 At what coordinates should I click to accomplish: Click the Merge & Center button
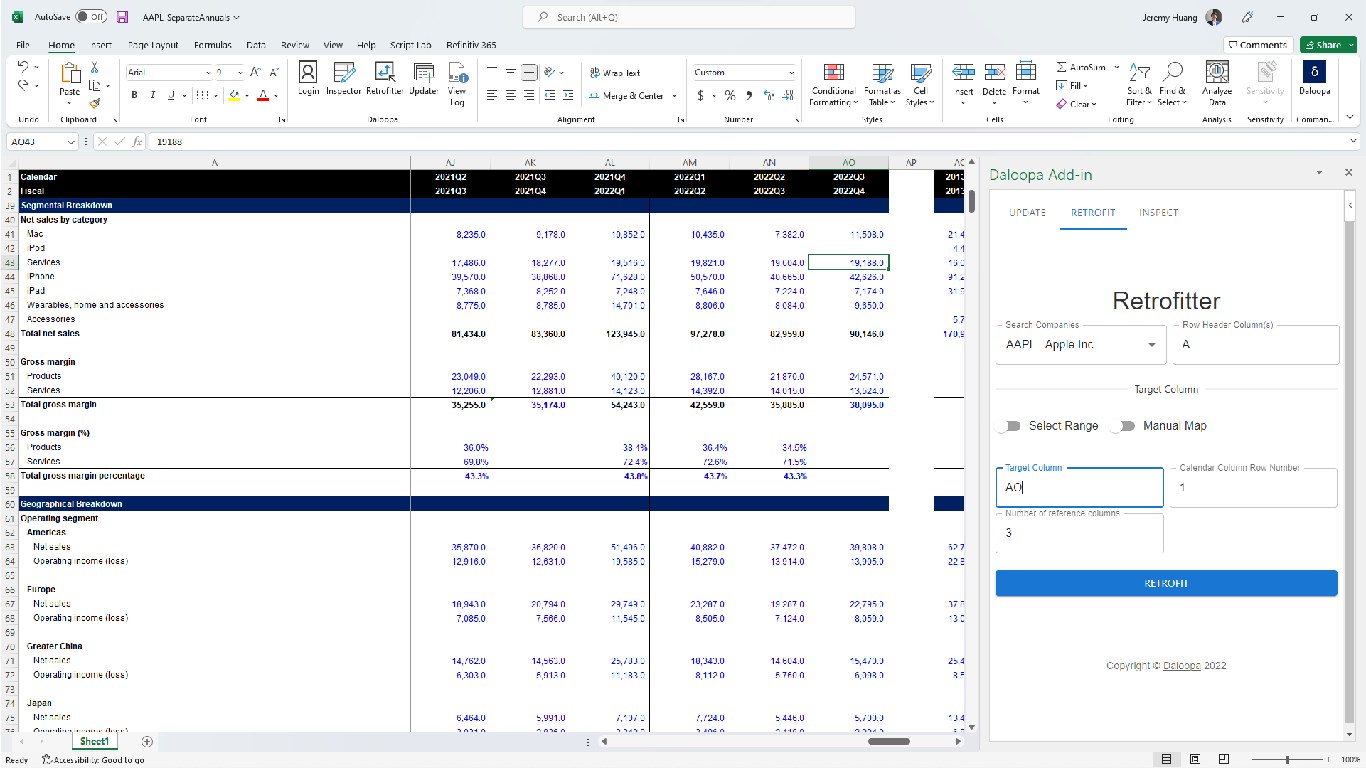coord(627,96)
